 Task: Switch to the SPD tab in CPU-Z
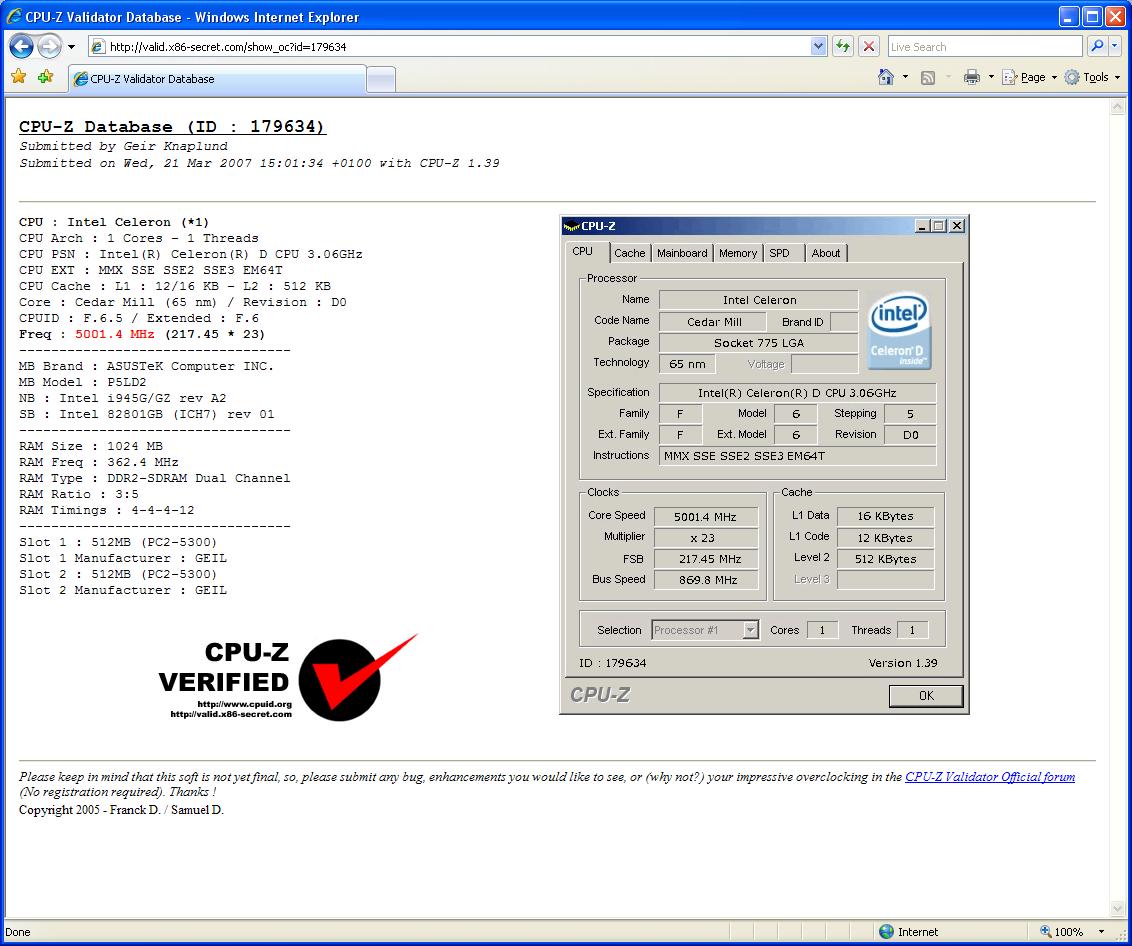pos(783,253)
